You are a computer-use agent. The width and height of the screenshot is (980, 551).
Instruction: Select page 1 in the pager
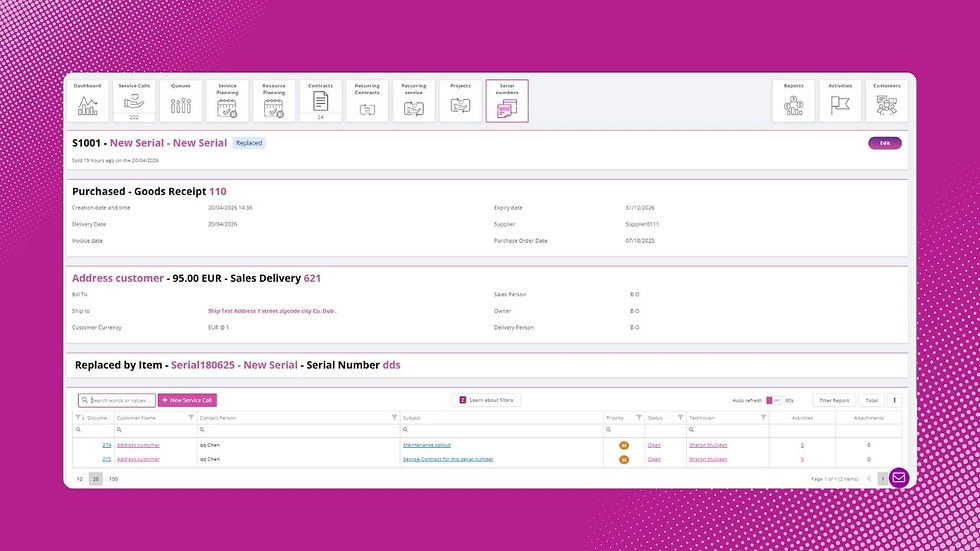point(882,479)
